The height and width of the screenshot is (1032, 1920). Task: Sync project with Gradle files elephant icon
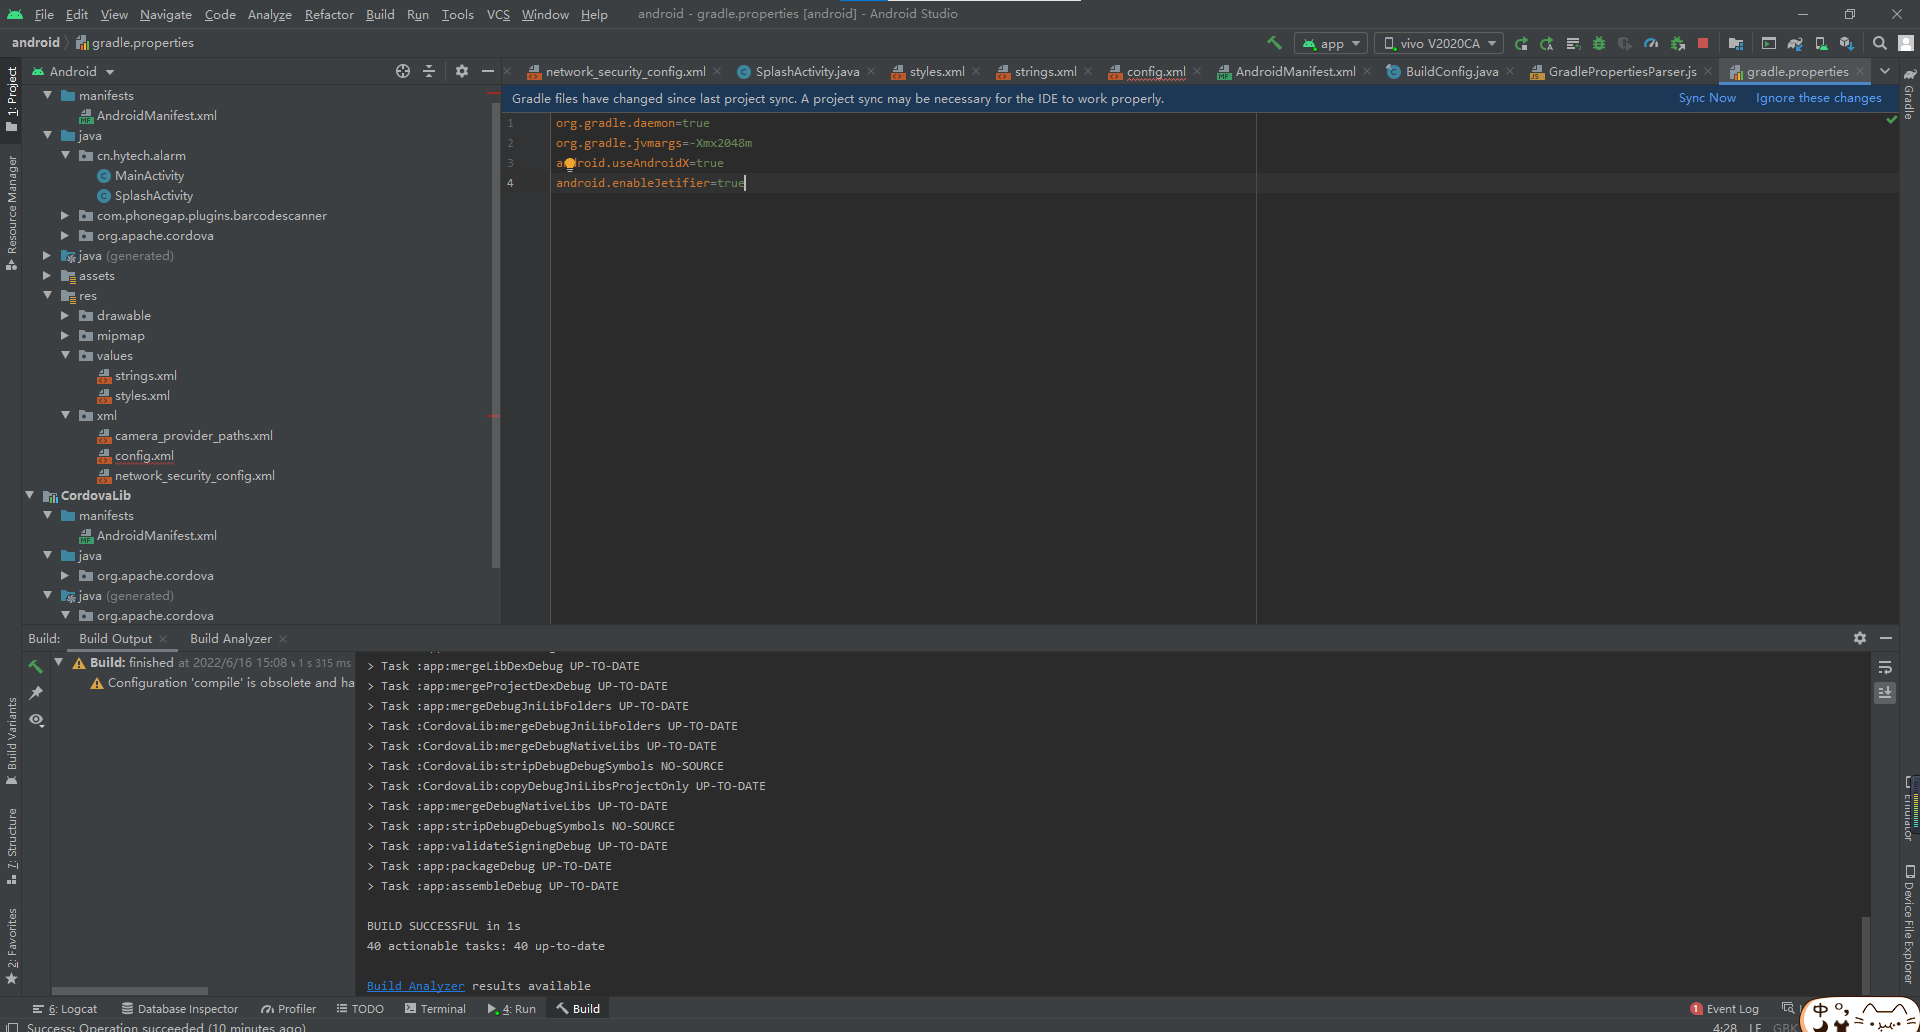(x=1795, y=43)
